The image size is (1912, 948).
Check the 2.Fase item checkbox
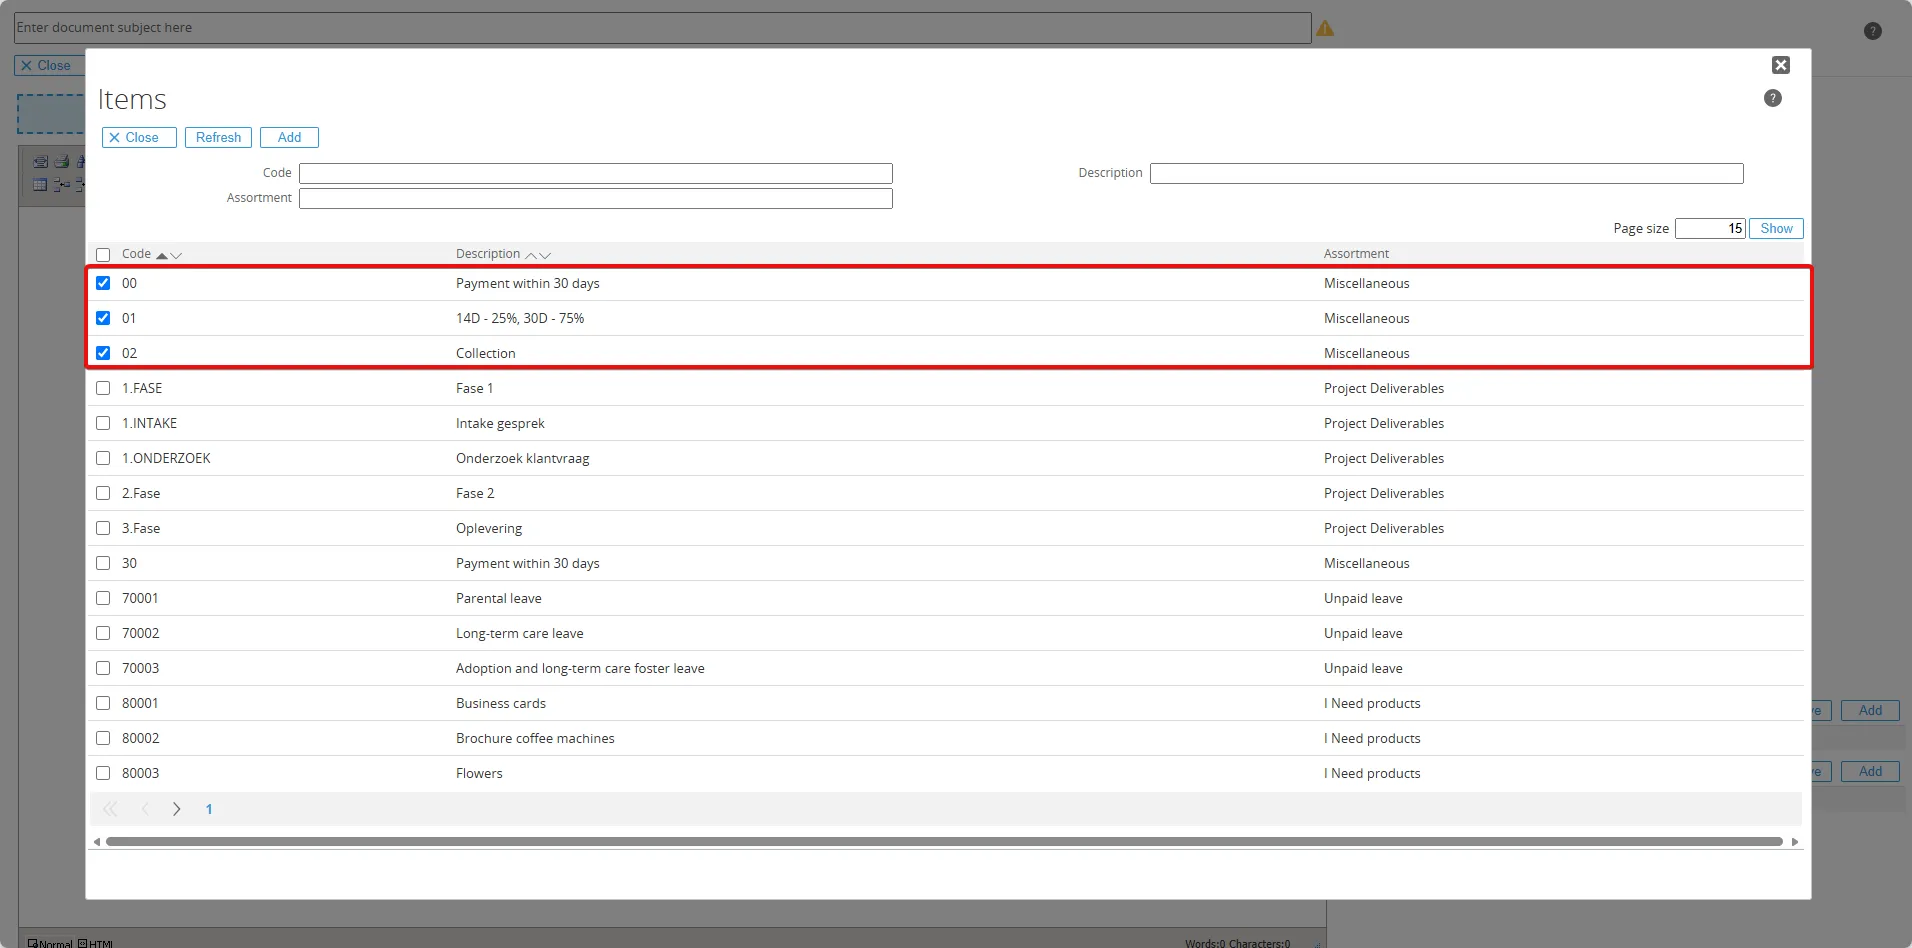click(103, 493)
